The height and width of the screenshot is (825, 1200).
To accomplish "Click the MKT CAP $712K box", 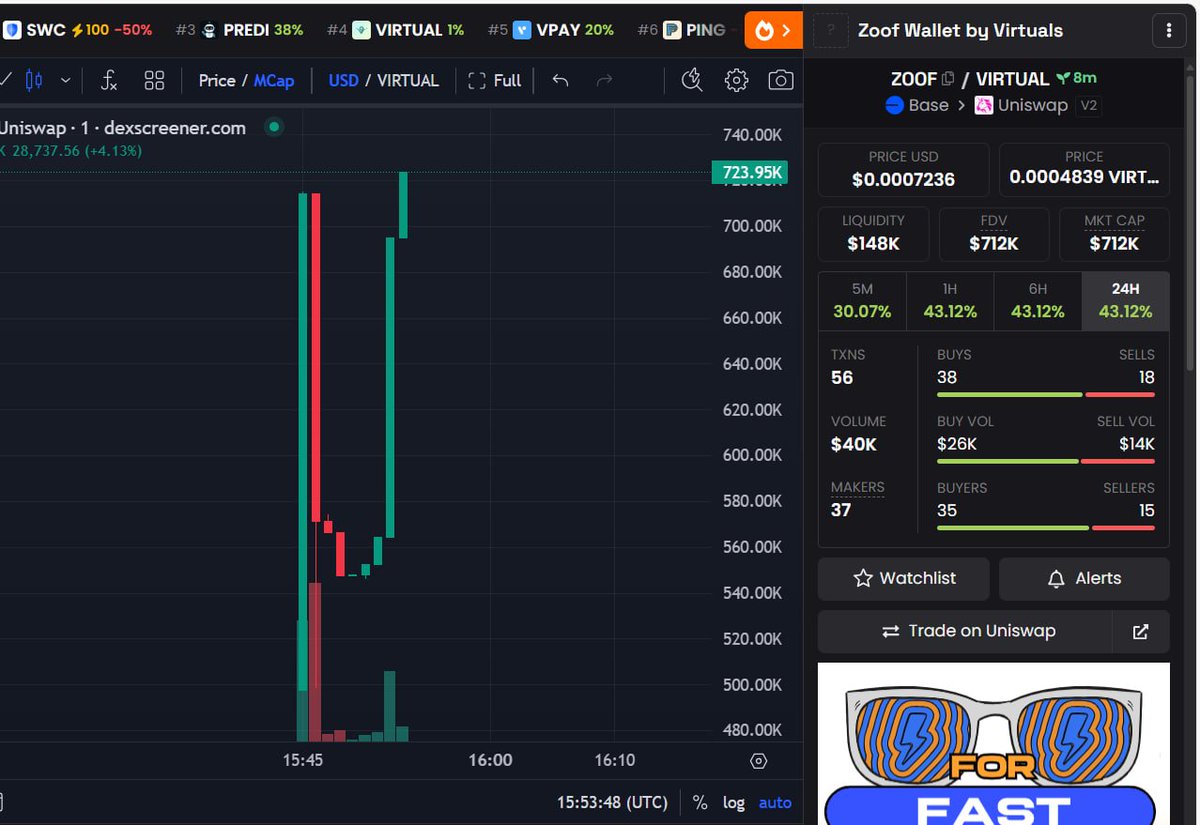I will tap(1114, 233).
